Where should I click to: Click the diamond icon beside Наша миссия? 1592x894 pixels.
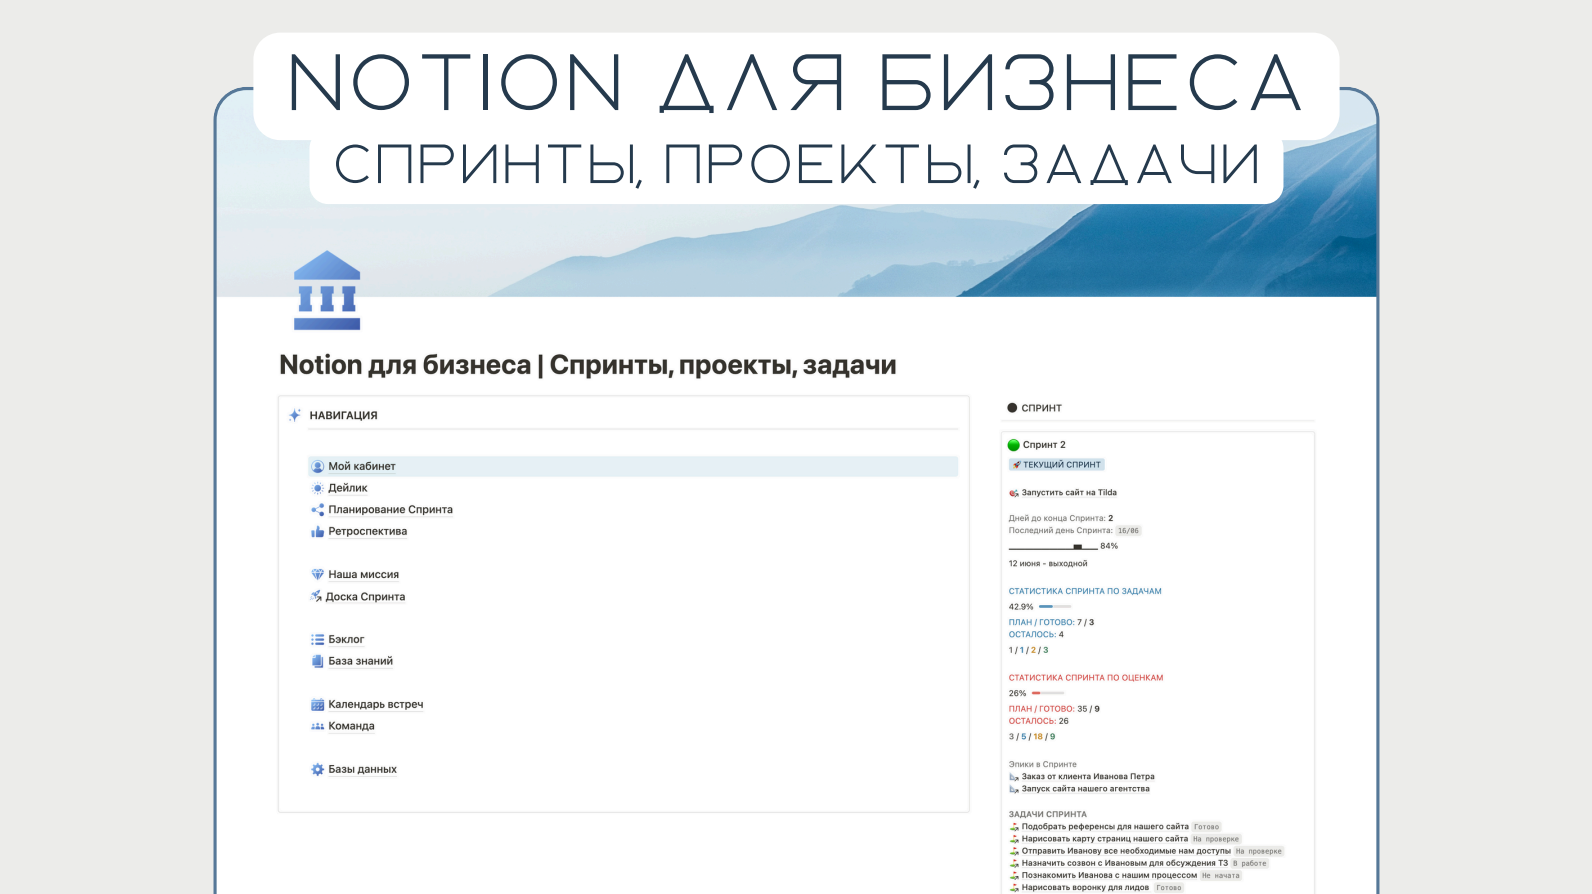317,575
